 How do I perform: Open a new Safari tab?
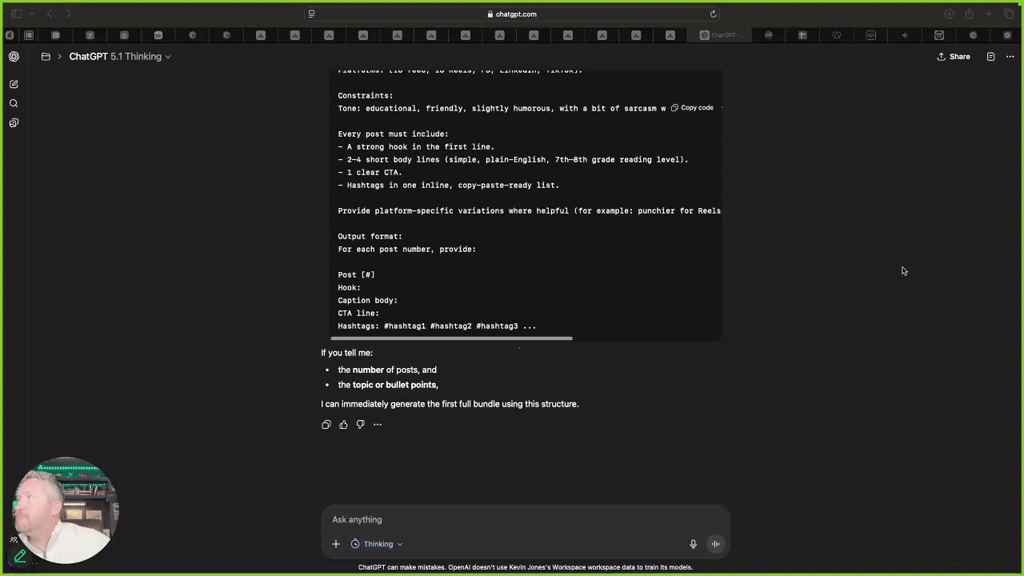989,14
